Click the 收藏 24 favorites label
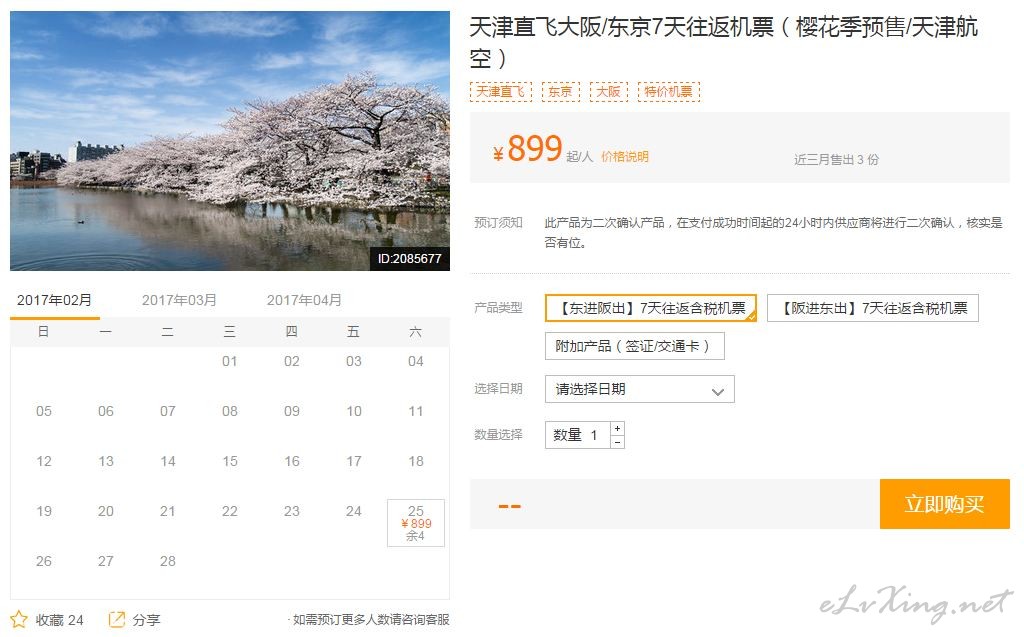Viewport: 1024px width, 637px height. tap(59, 620)
